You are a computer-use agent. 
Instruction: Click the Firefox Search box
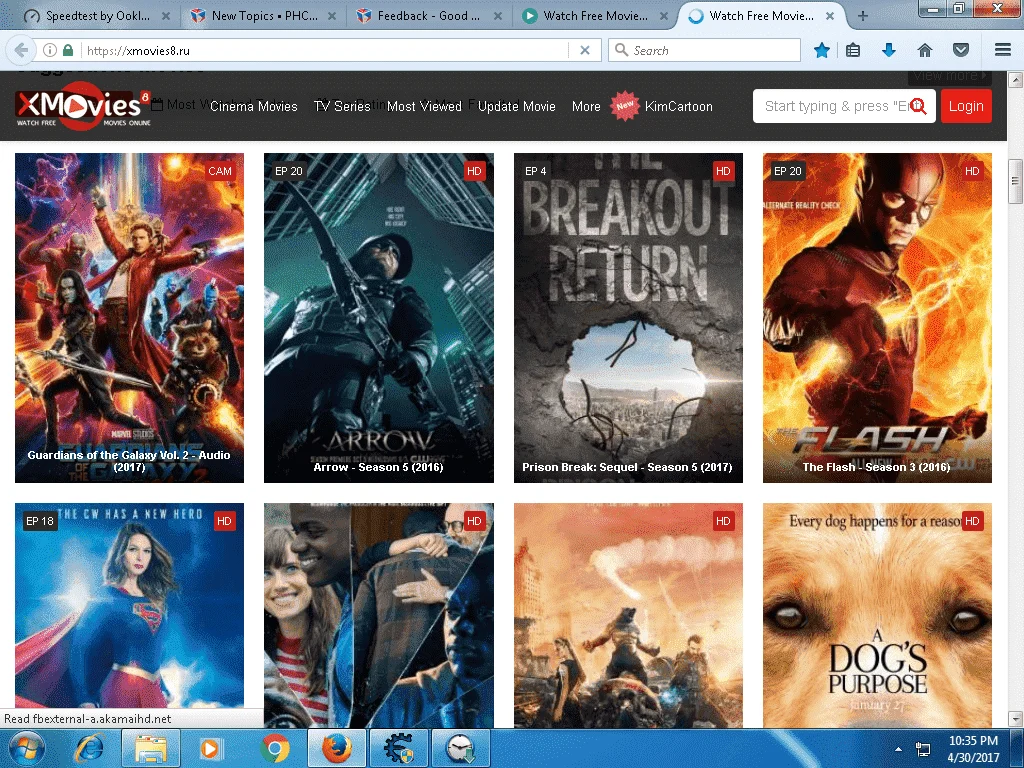[x=704, y=50]
